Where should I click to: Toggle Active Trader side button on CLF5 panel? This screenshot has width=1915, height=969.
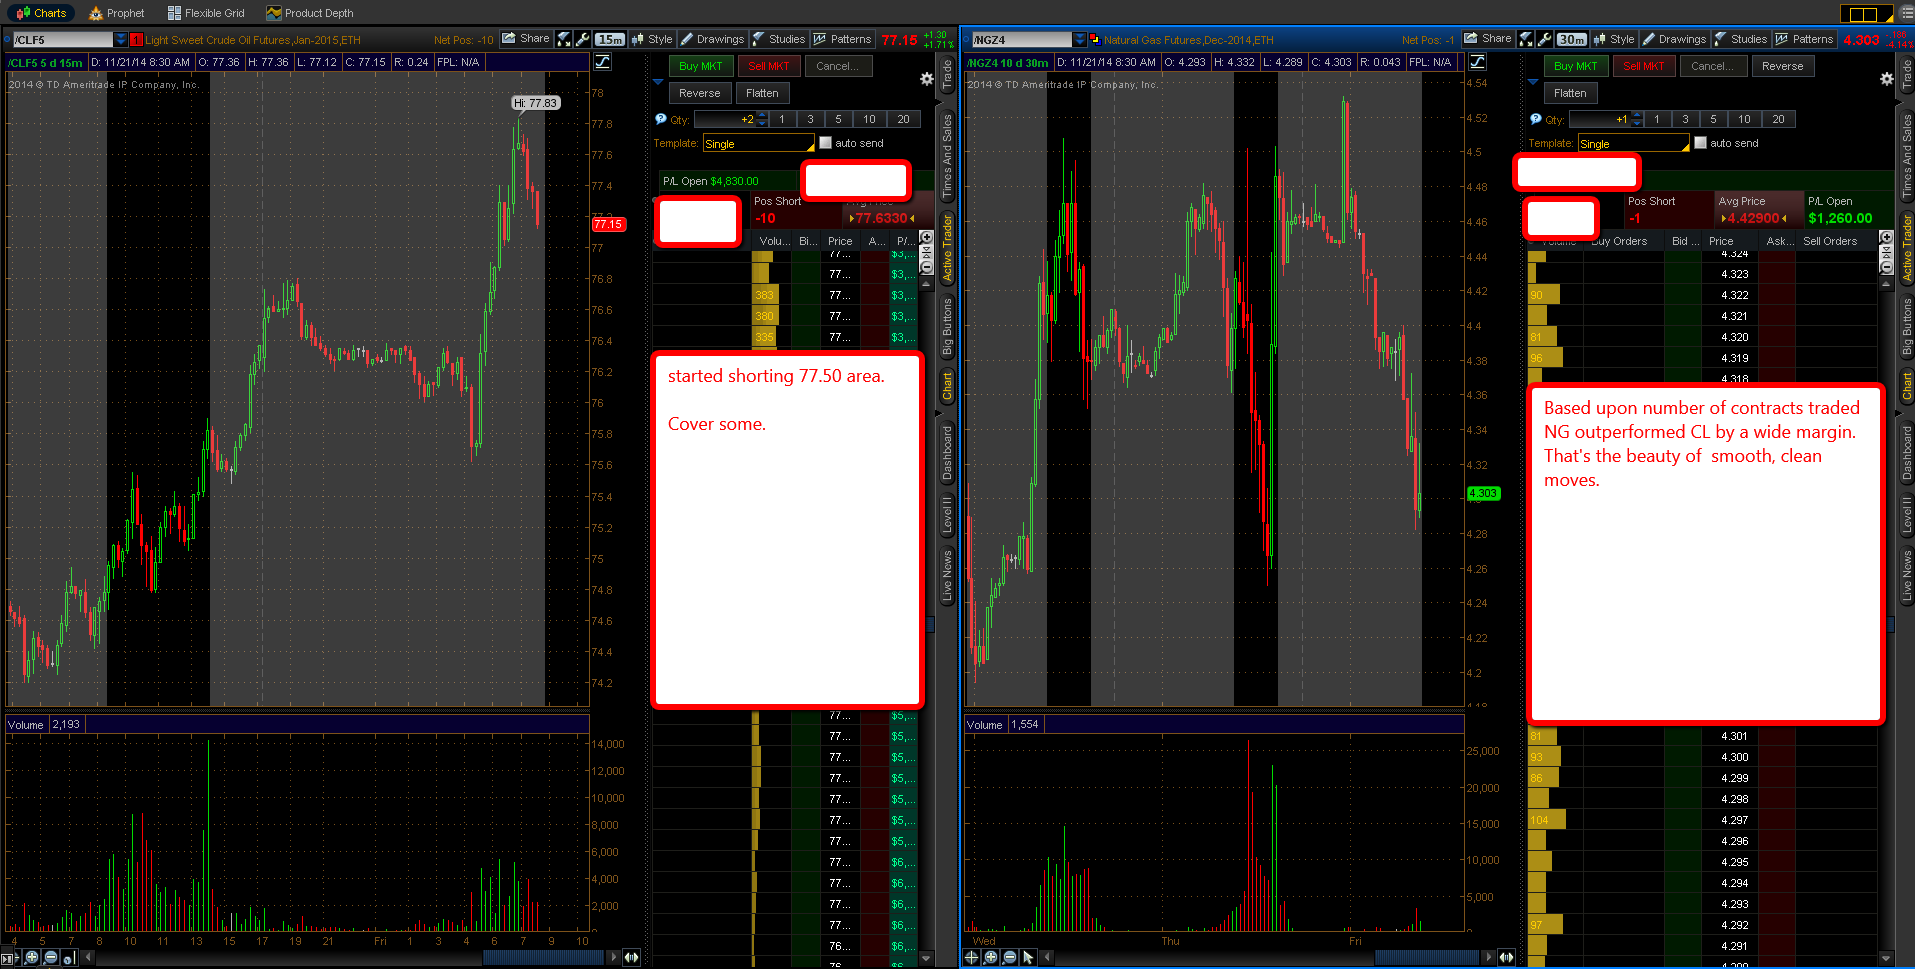[947, 247]
